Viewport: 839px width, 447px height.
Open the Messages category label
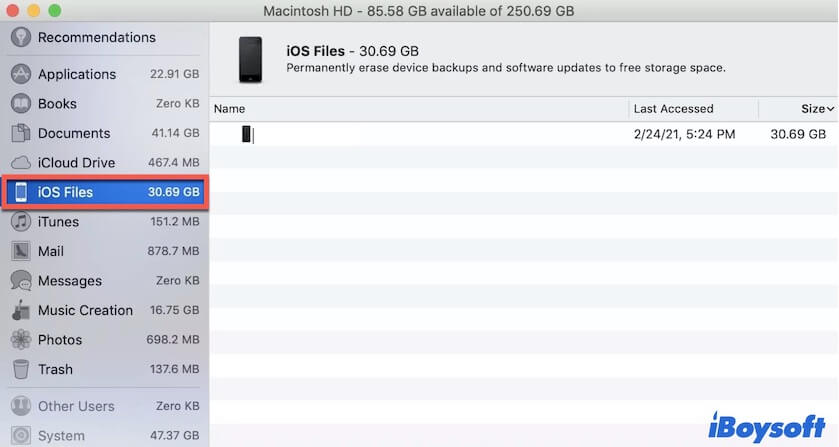click(x=70, y=281)
